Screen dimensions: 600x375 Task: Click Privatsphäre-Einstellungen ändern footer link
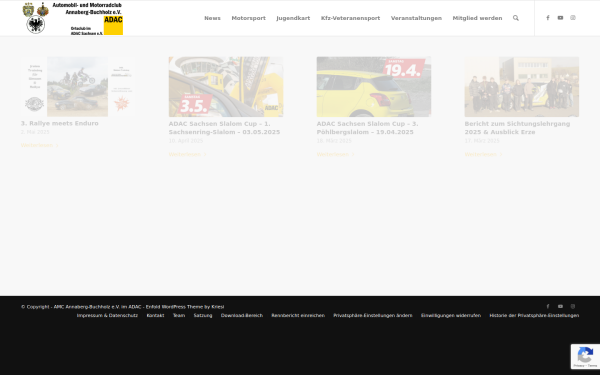[x=373, y=315]
